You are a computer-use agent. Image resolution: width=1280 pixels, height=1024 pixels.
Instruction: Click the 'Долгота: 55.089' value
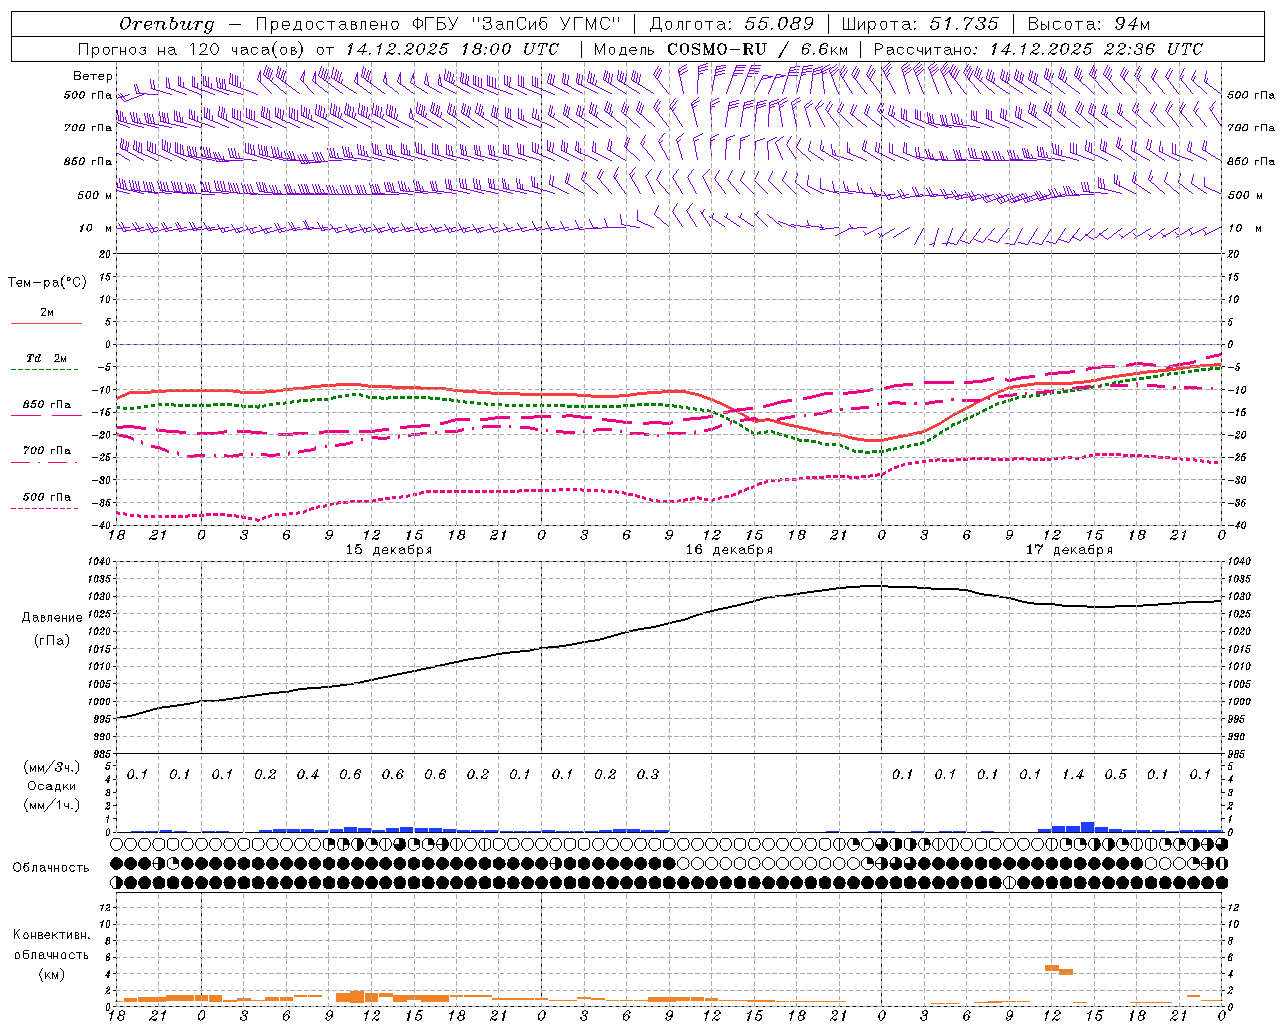[732, 24]
